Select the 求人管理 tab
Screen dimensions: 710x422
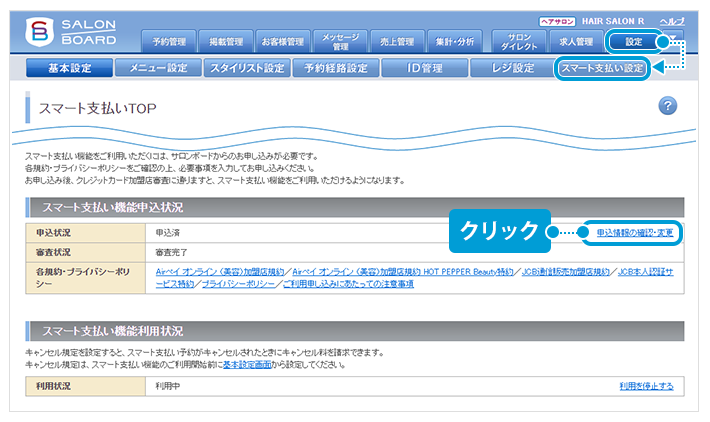tap(576, 42)
